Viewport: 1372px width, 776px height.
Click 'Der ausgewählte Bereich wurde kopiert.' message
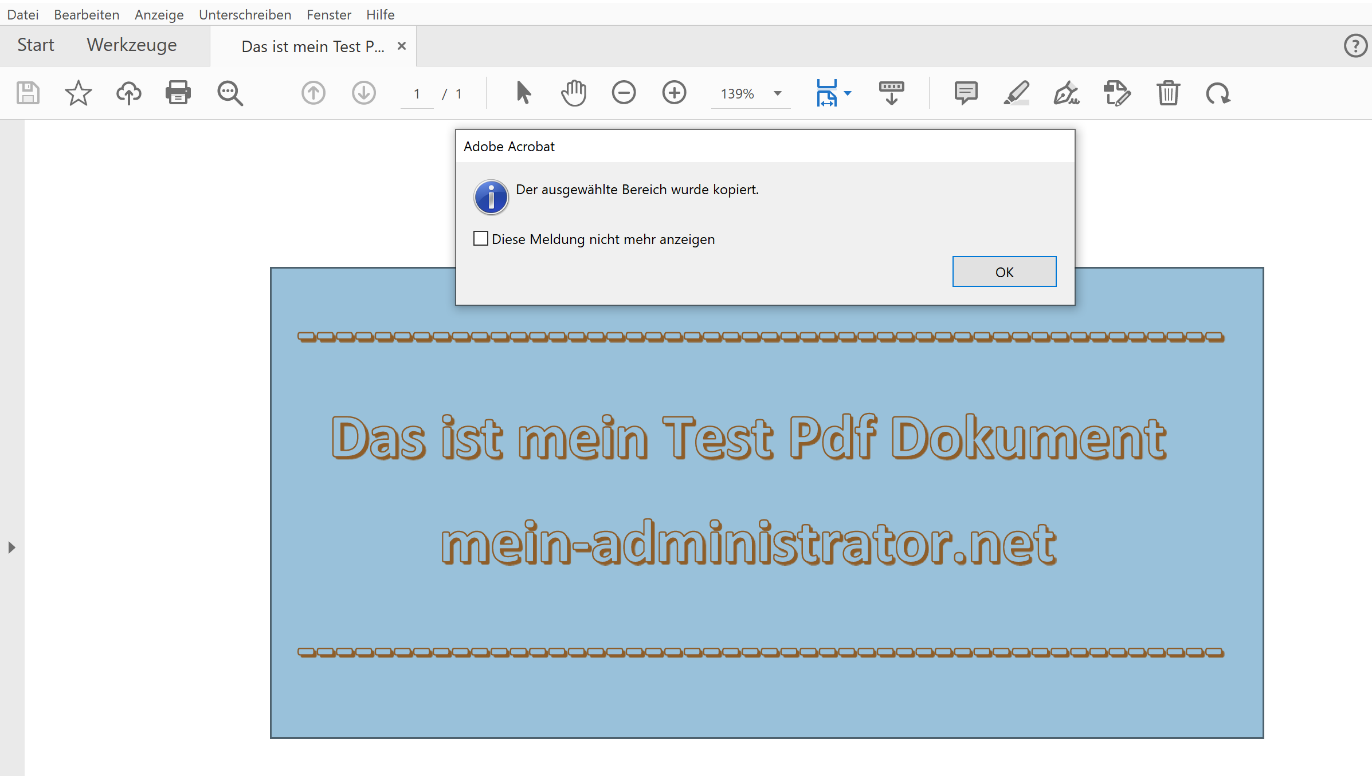click(x=637, y=189)
